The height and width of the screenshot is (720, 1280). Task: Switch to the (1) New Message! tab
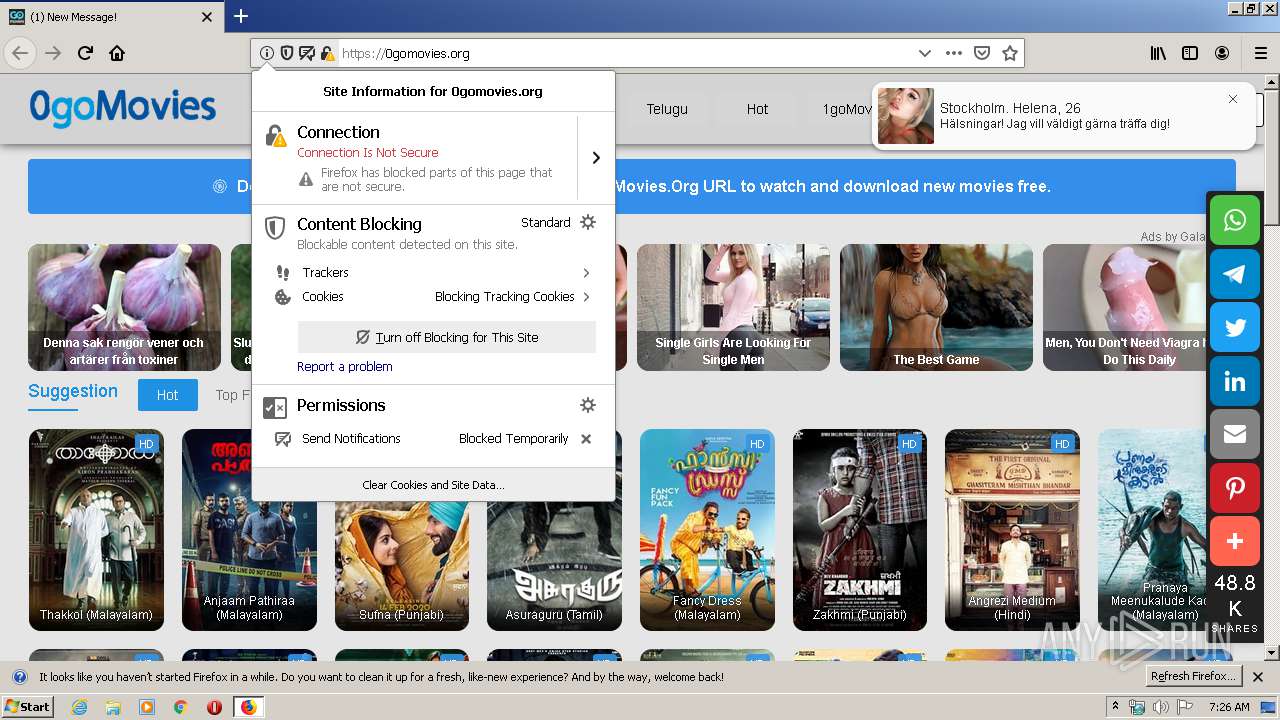pyautogui.click(x=112, y=17)
